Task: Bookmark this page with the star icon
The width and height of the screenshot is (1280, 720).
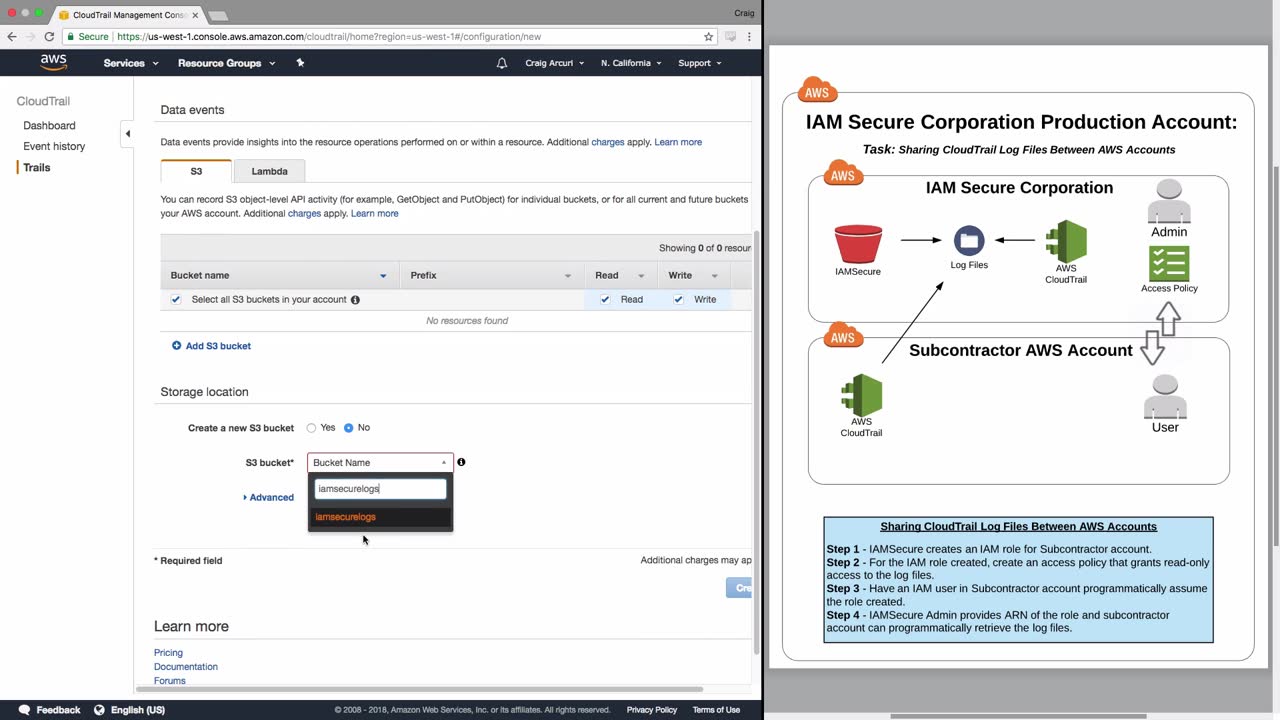Action: tap(709, 37)
